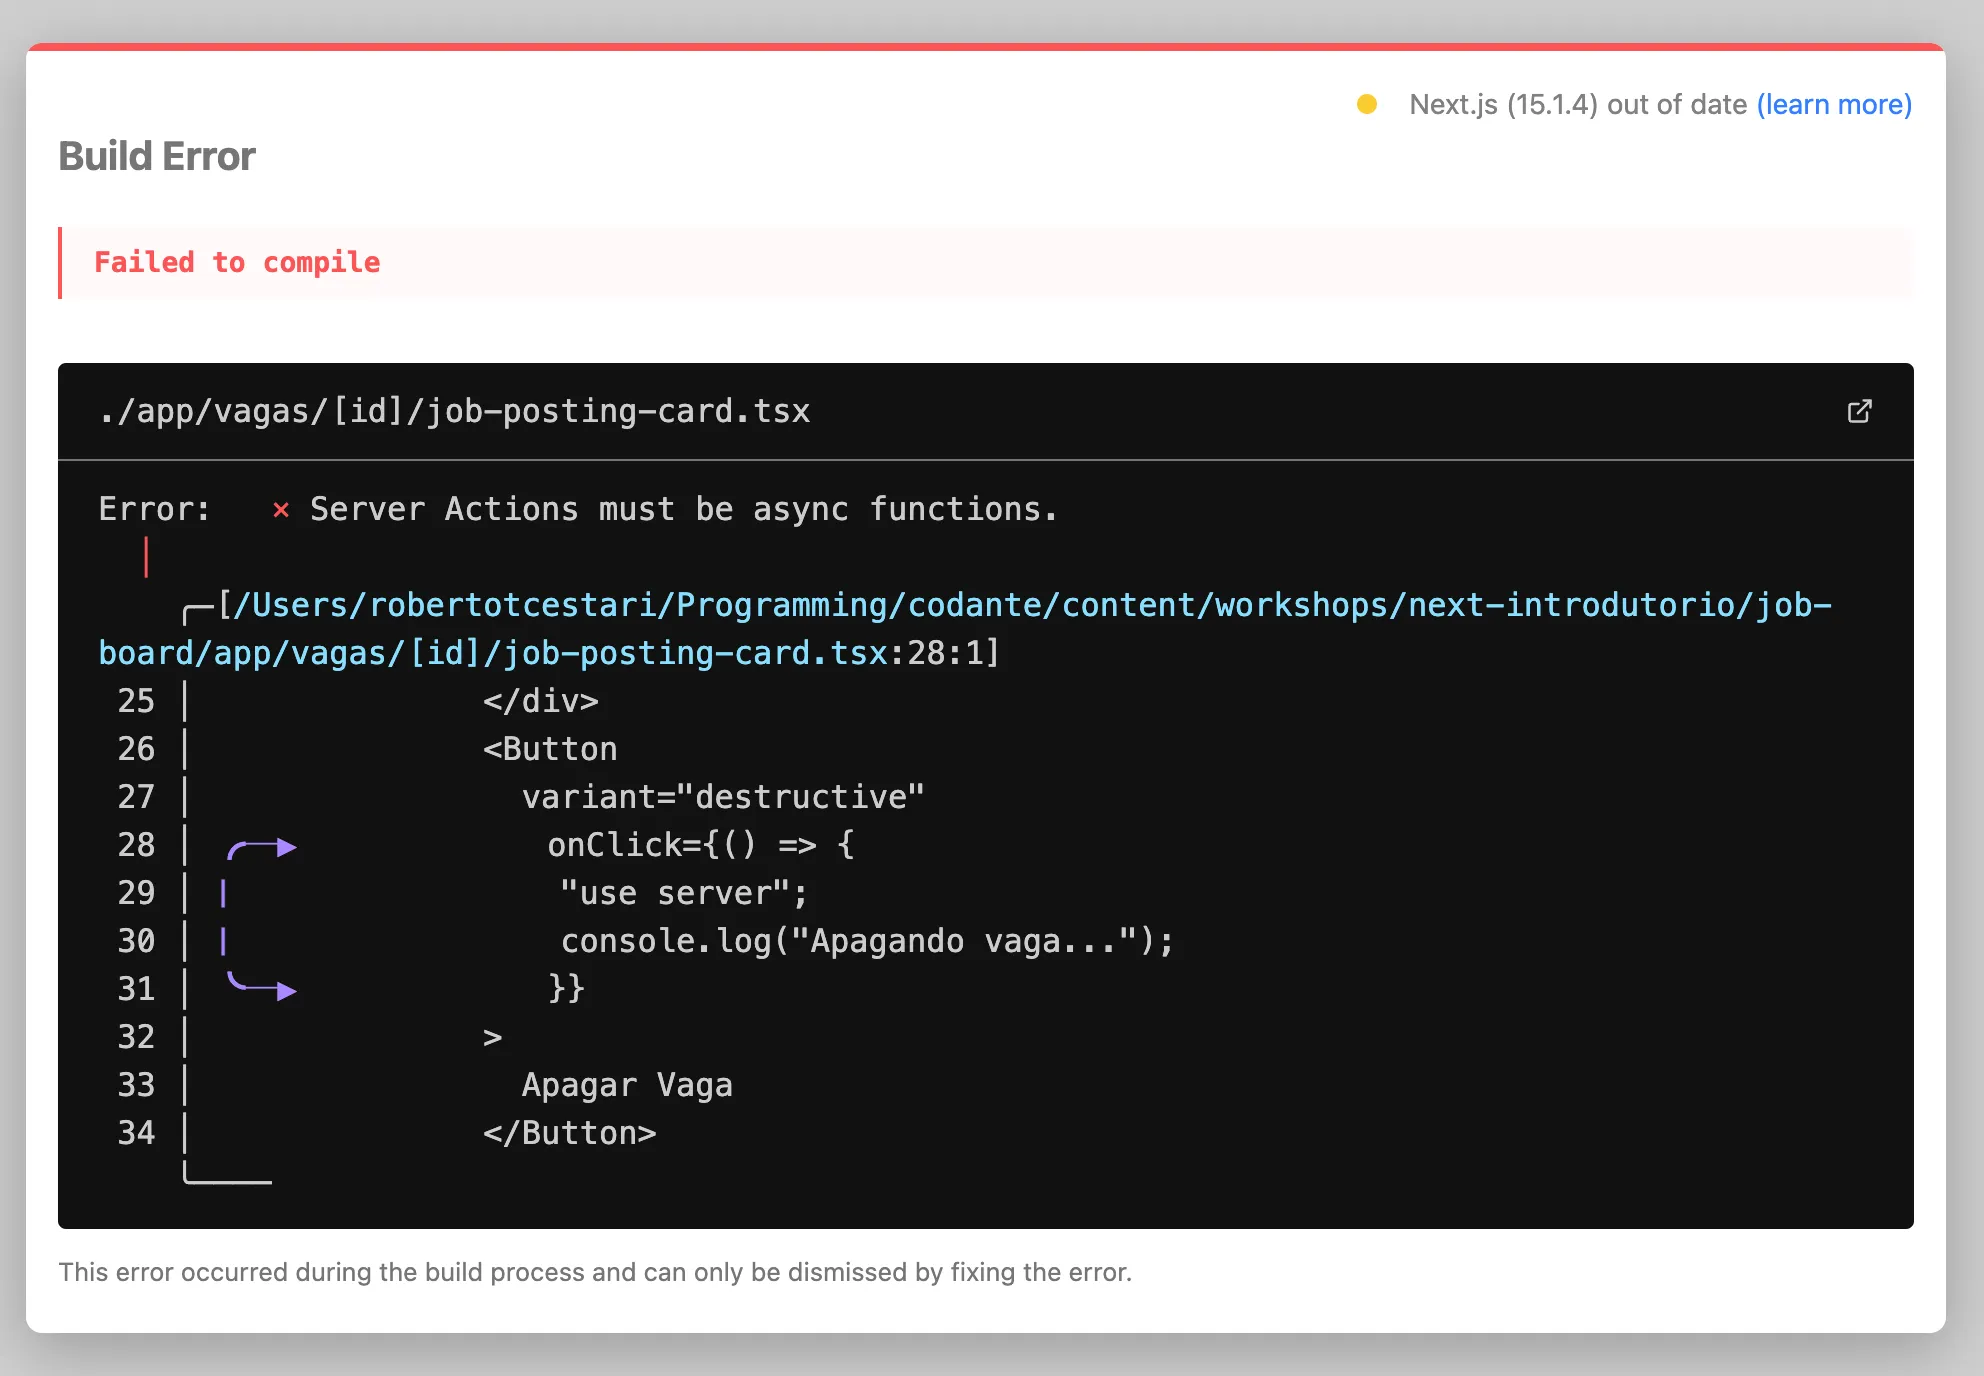The image size is (1984, 1376).
Task: Click the 'Next.js (15.1.4) out of date' text
Action: coord(1578,105)
